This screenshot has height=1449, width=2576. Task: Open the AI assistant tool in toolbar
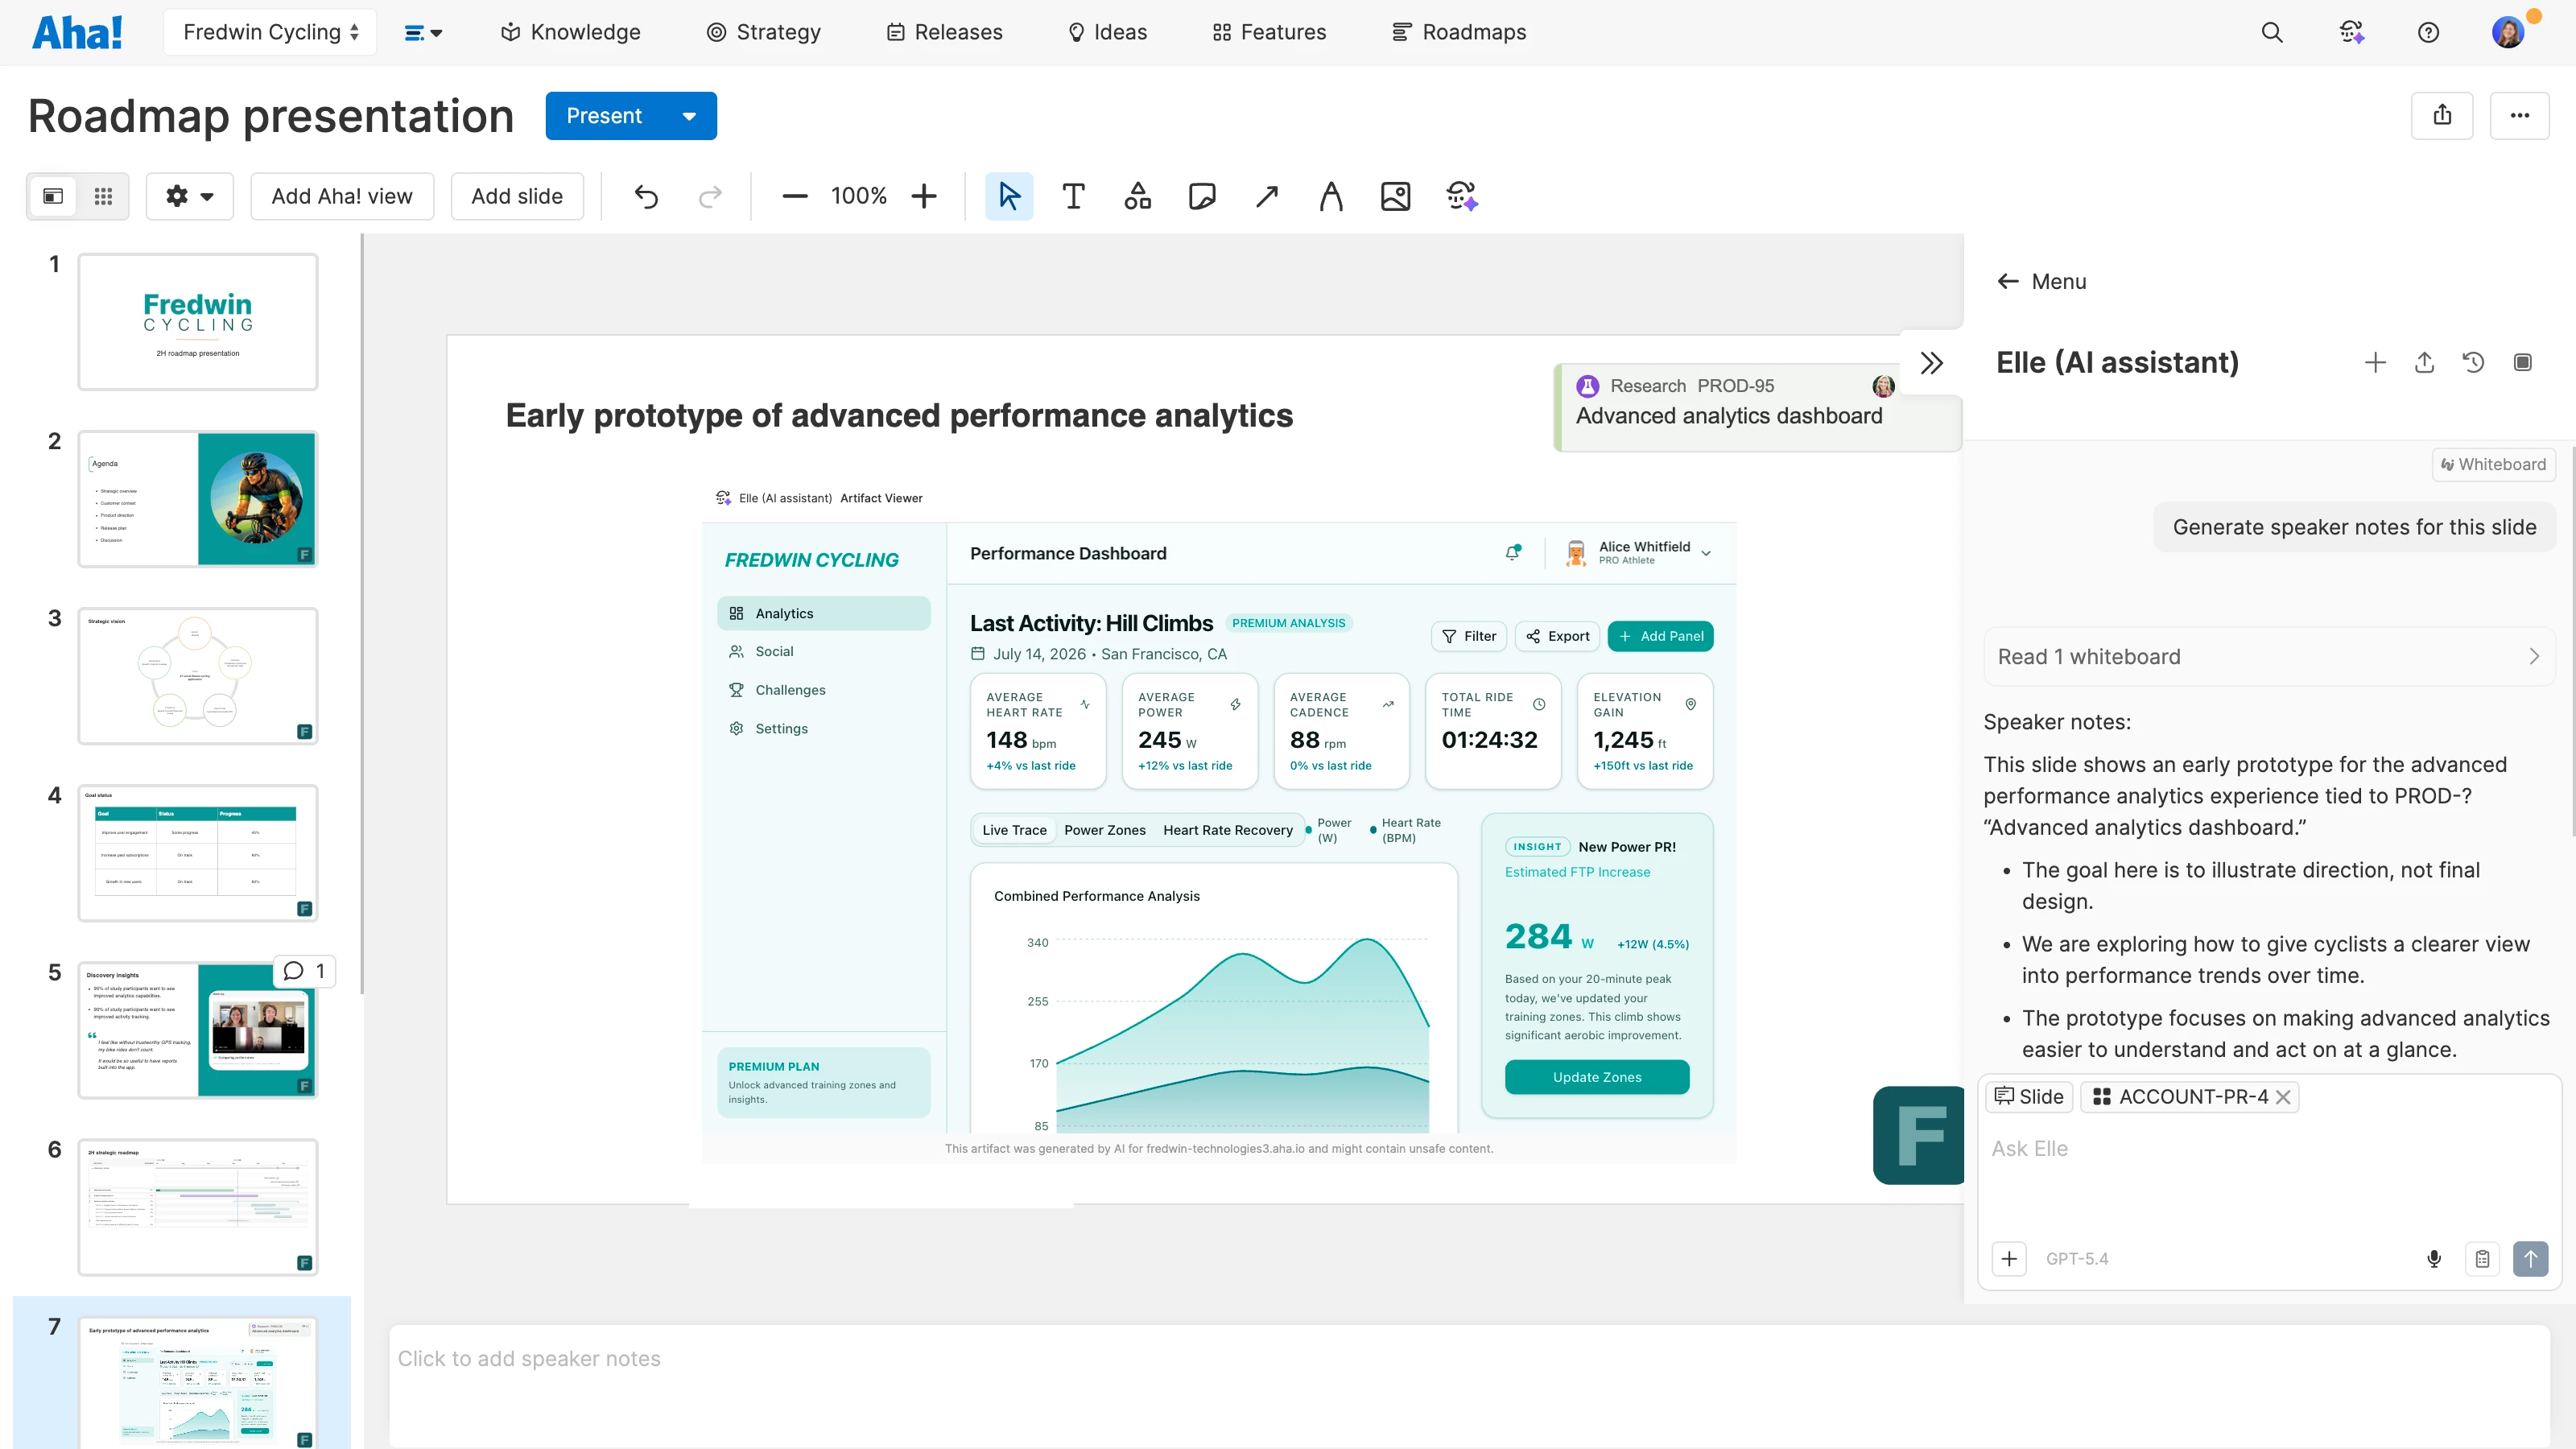[1462, 196]
